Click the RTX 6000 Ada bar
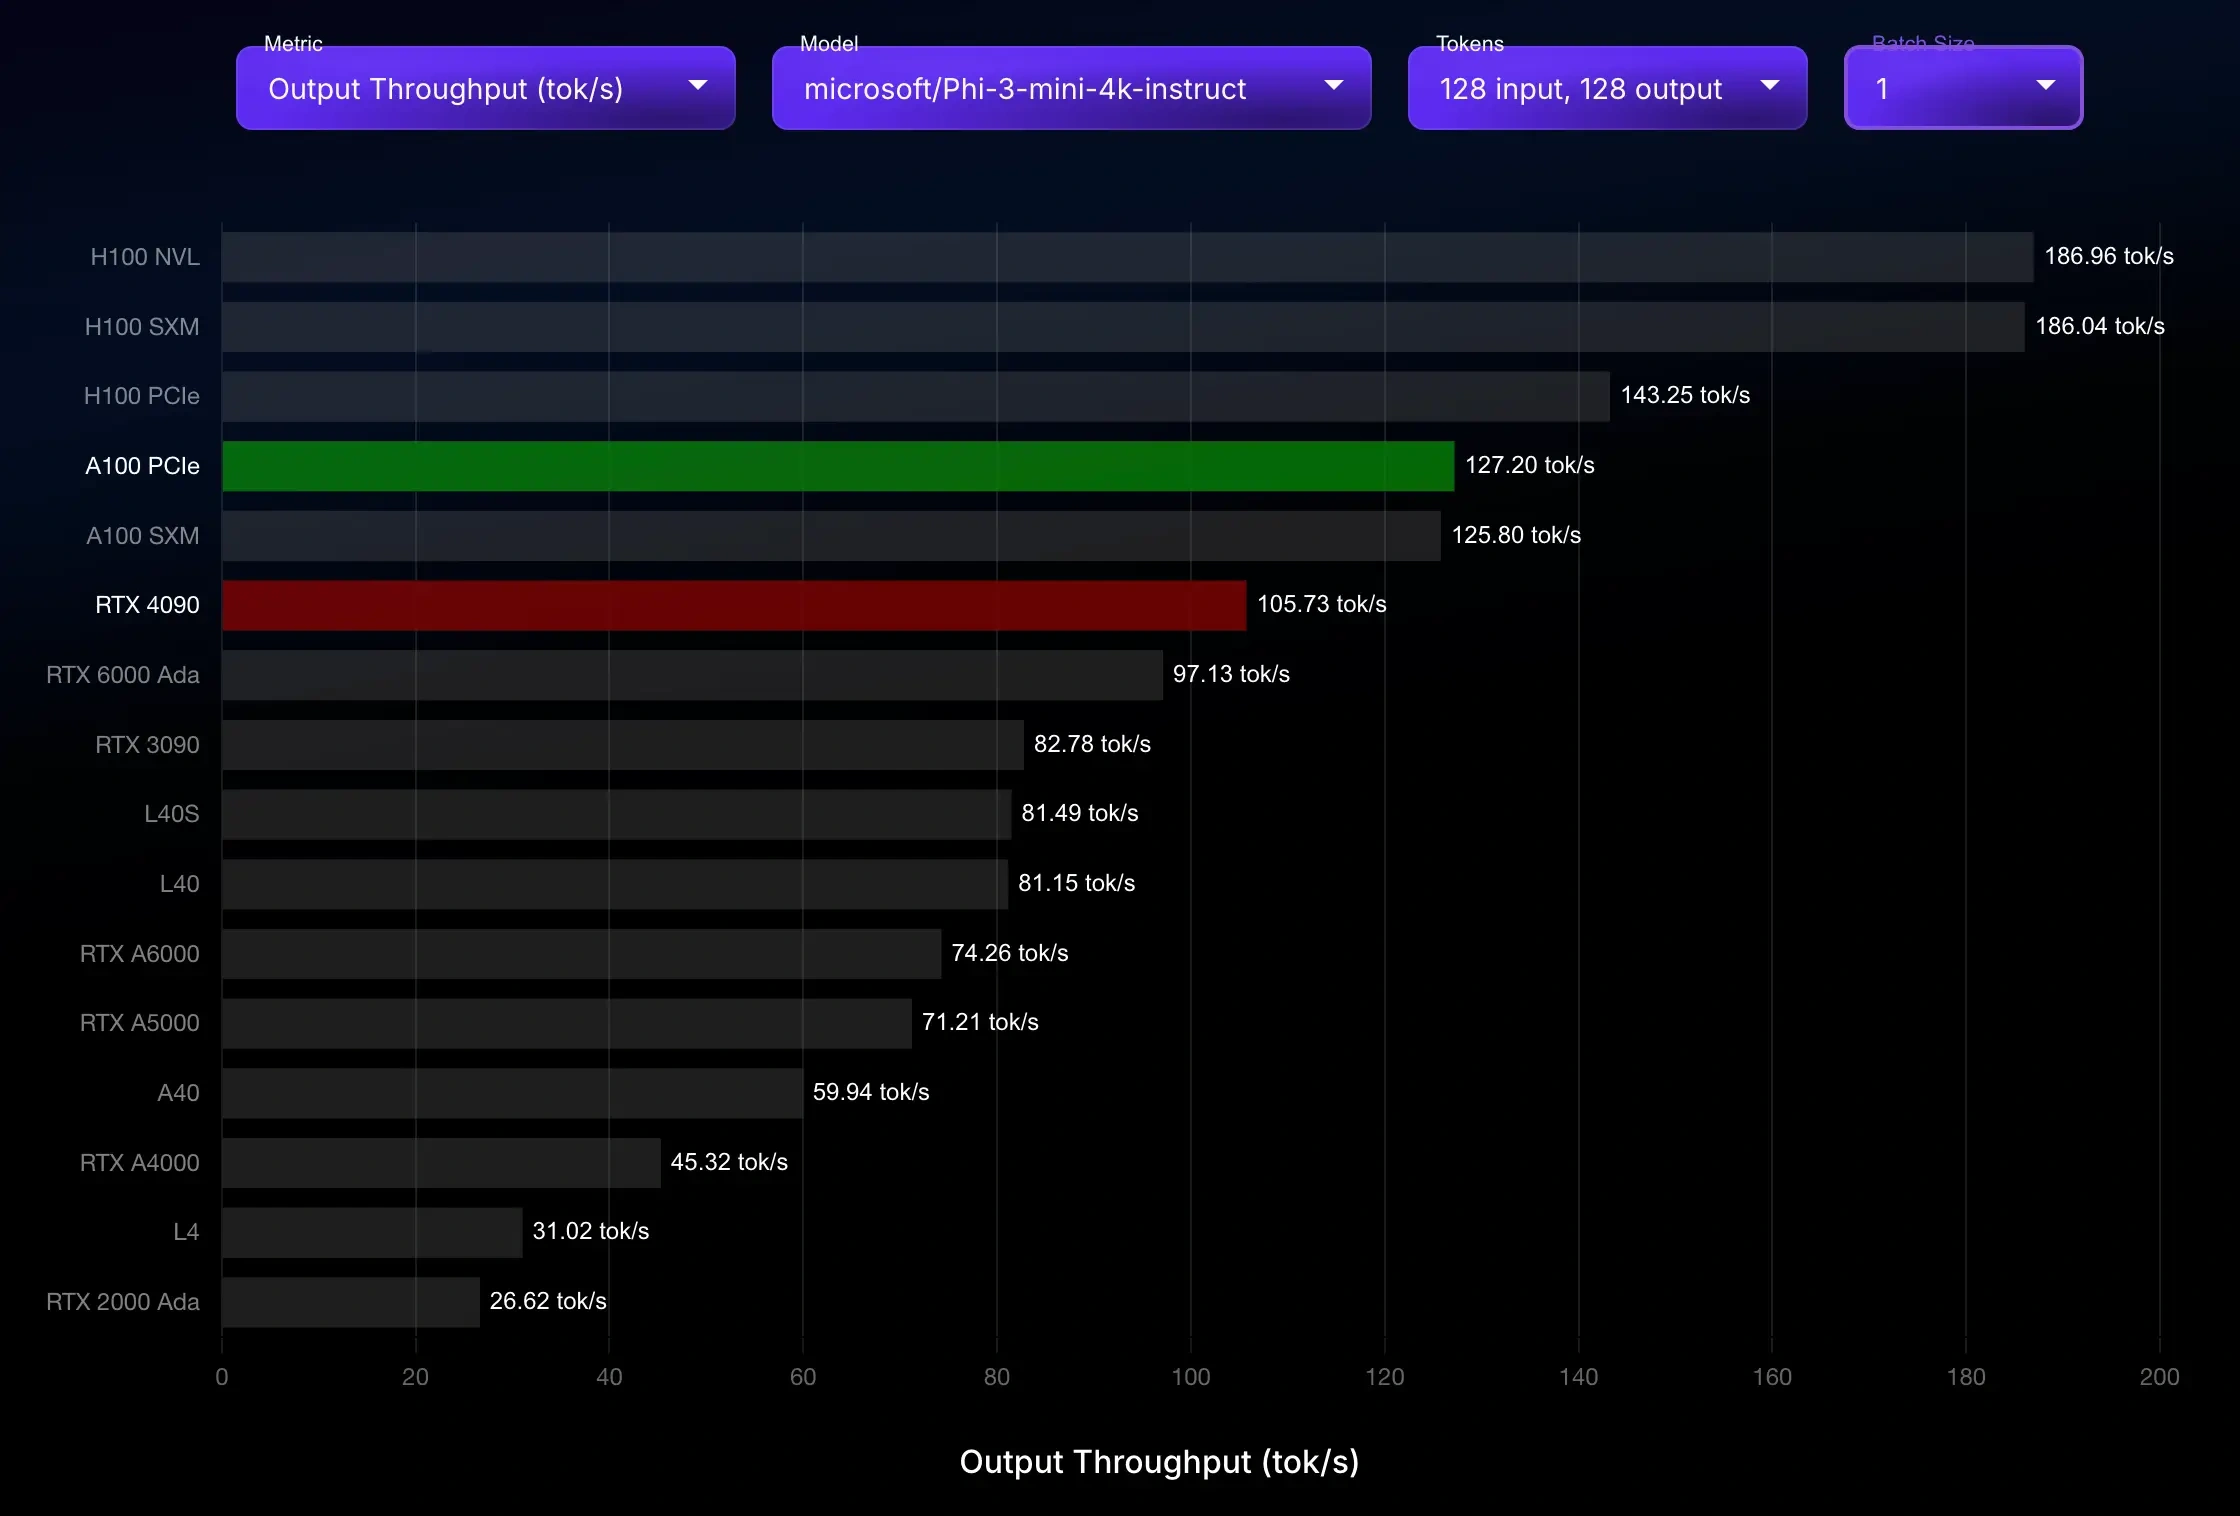Viewport: 2240px width, 1516px height. tap(691, 675)
